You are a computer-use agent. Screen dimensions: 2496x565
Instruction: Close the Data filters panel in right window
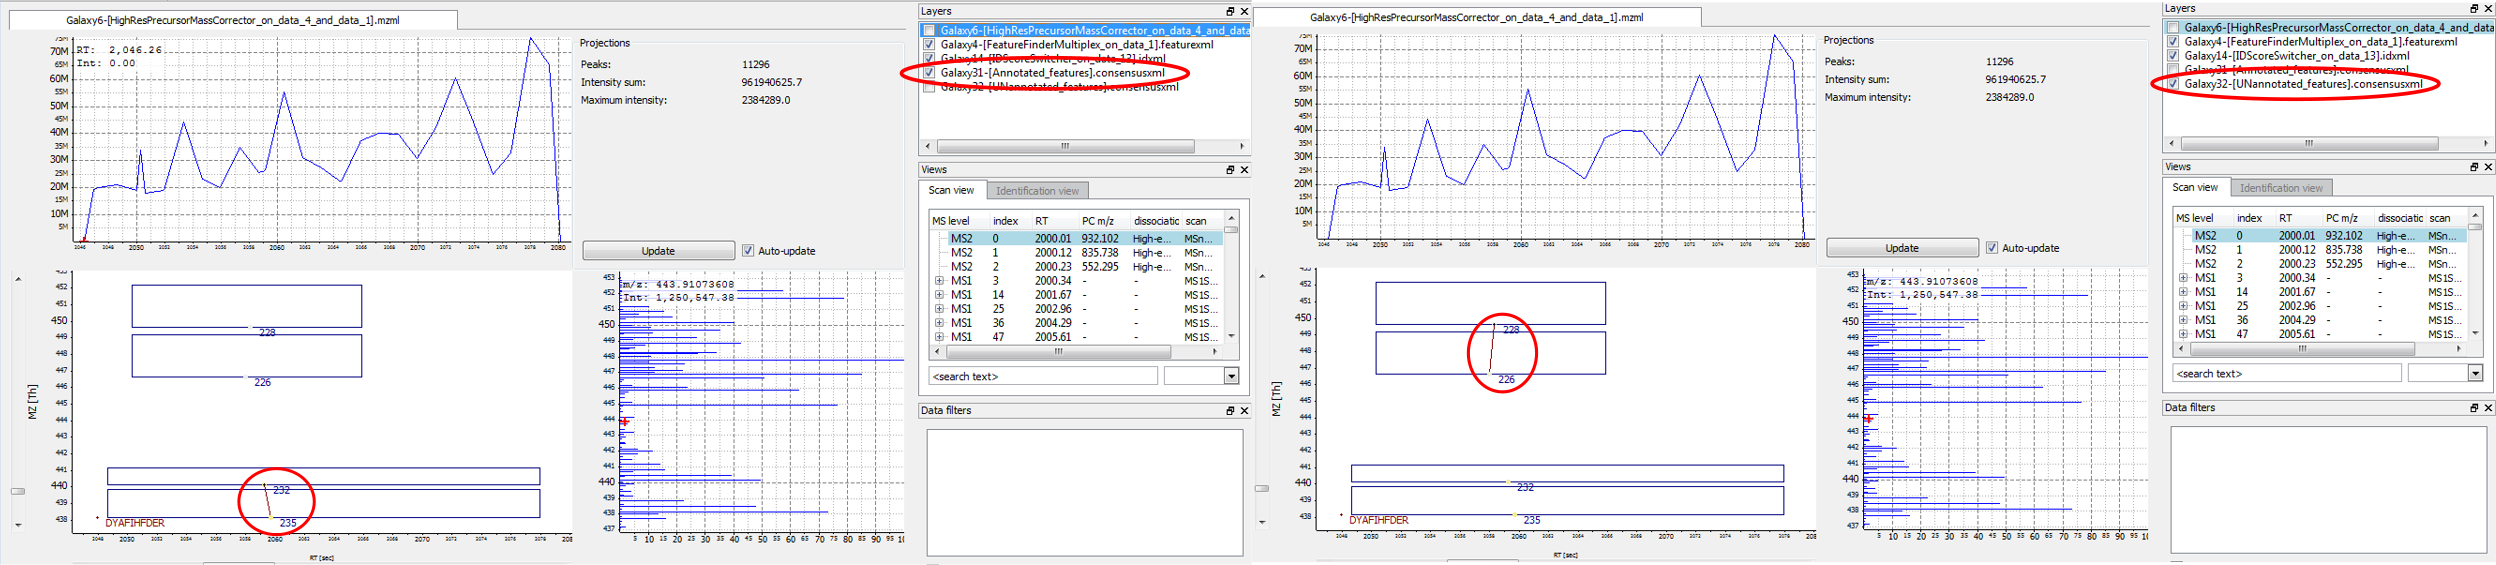tap(2488, 408)
